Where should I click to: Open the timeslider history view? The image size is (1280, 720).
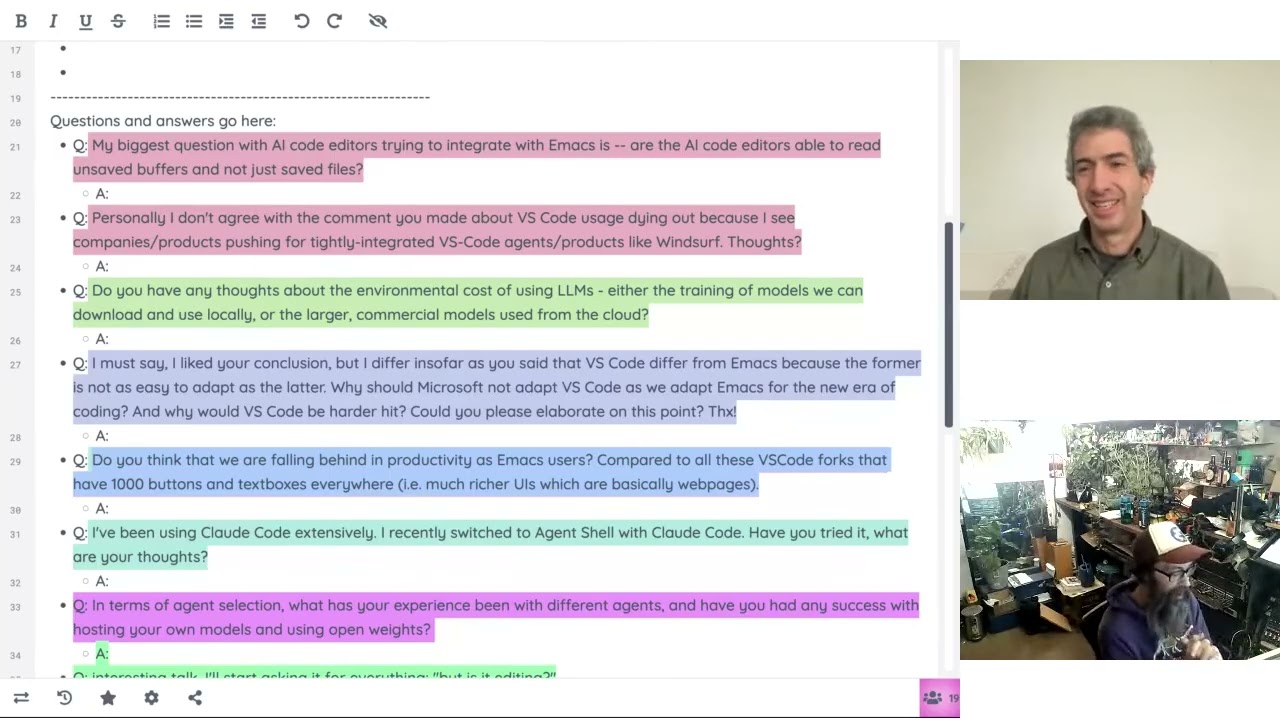tap(64, 698)
